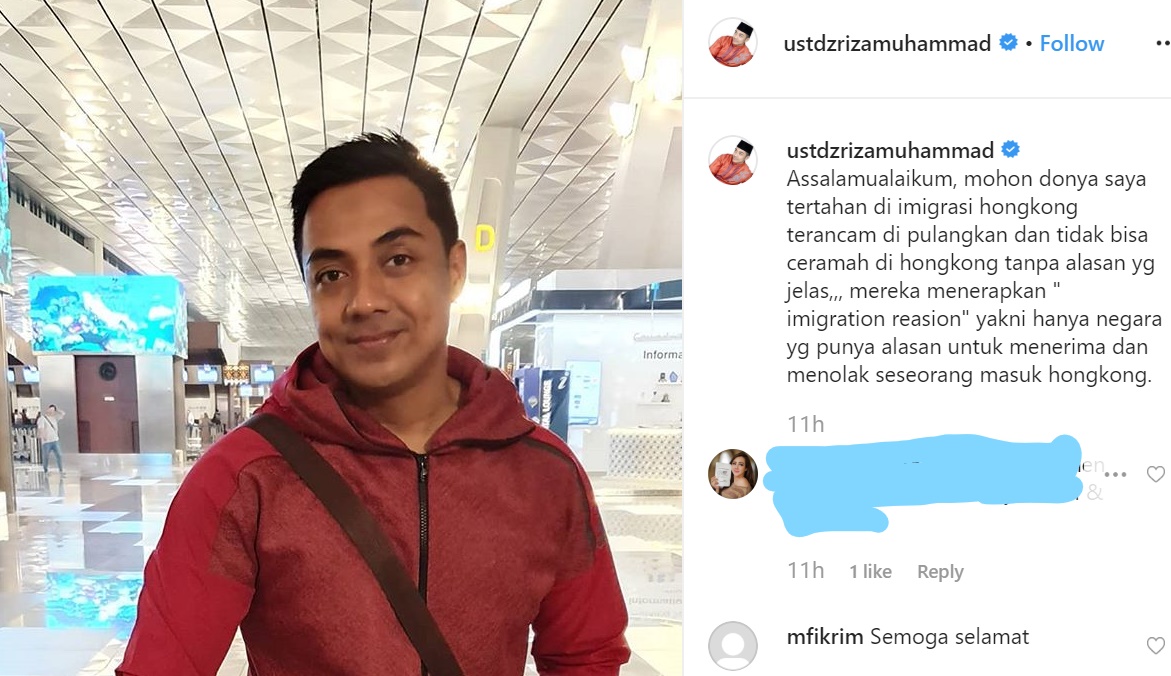This screenshot has width=1171, height=676.
Task: Click caption author avatar thumbnail
Action: 732,160
